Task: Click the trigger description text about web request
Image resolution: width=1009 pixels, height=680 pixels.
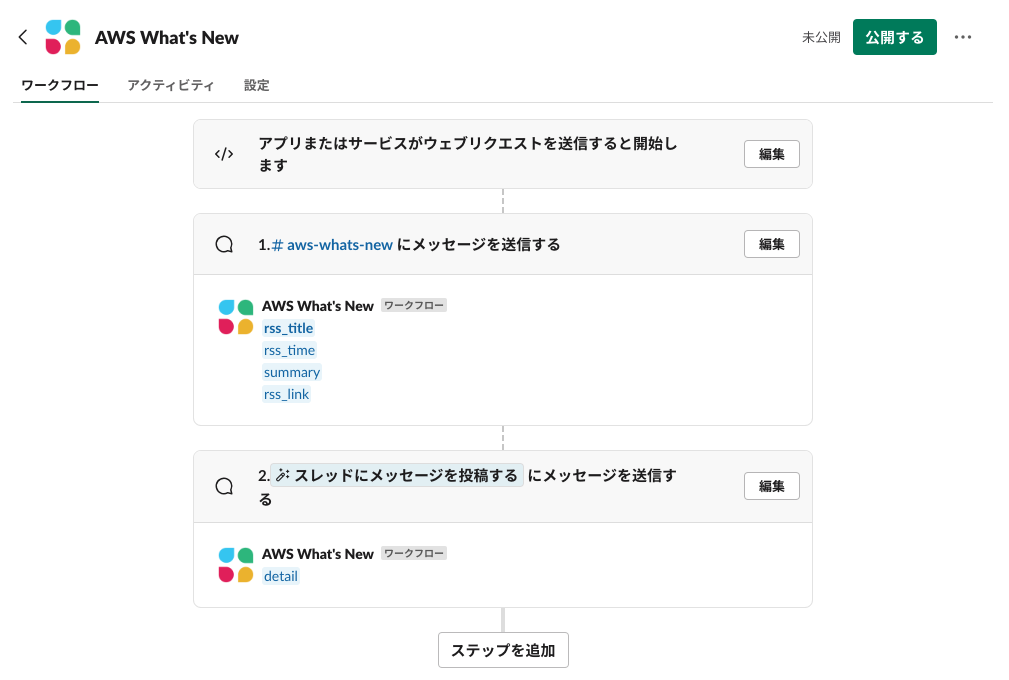Action: click(x=468, y=154)
